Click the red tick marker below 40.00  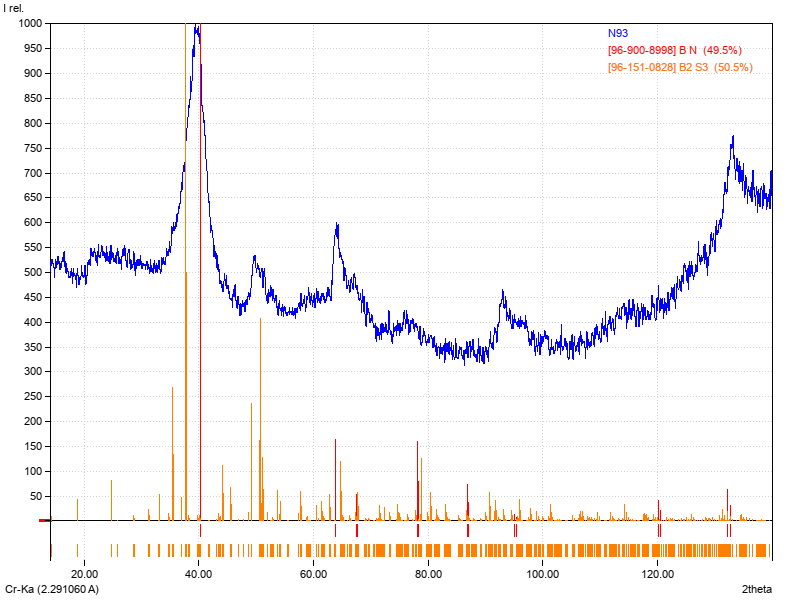pyautogui.click(x=201, y=531)
